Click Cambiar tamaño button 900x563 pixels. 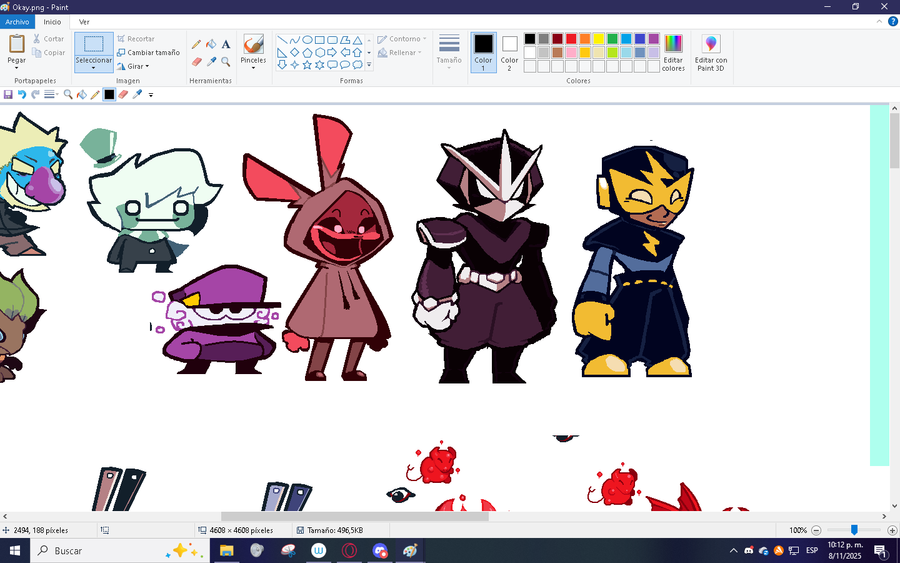point(148,52)
